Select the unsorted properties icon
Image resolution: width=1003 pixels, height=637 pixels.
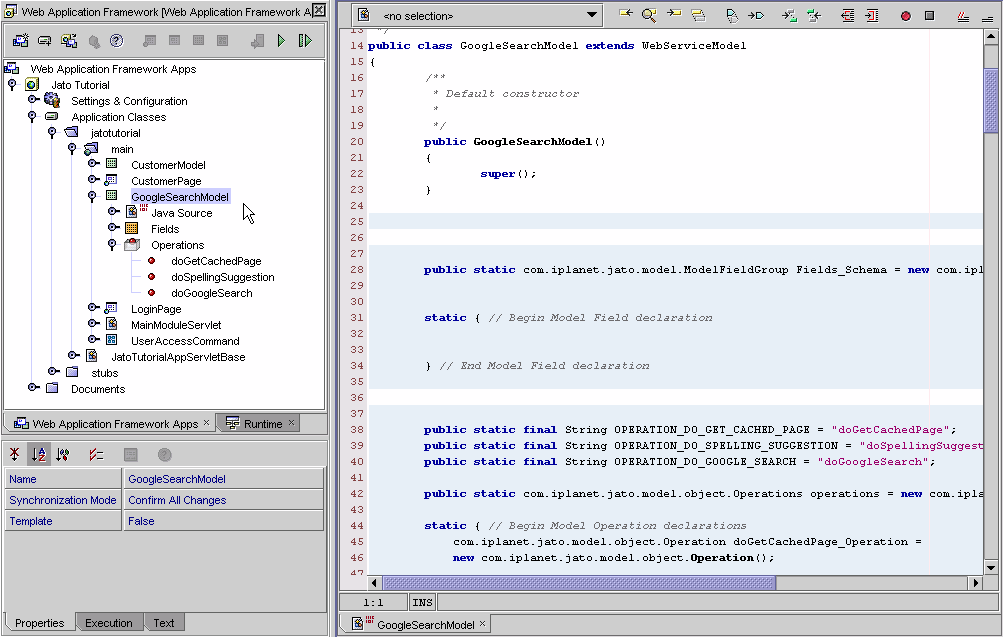14,453
